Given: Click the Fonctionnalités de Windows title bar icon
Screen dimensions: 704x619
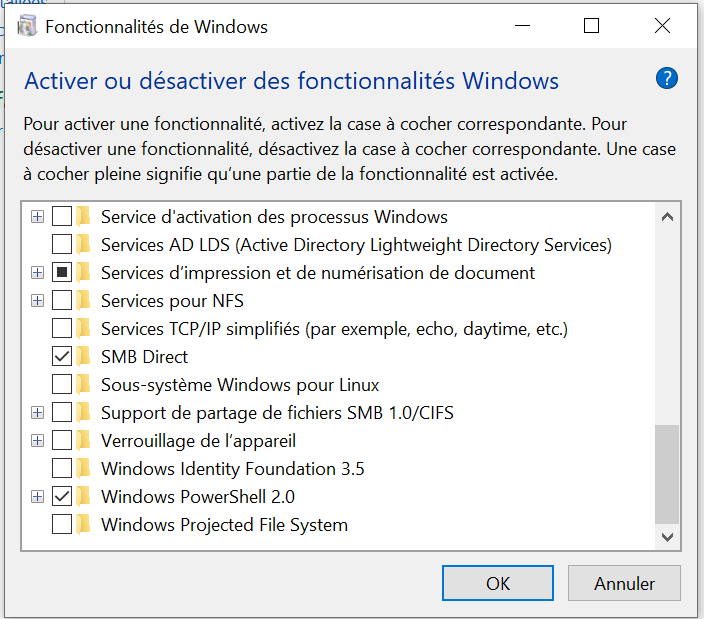Looking at the screenshot, I should 26,26.
